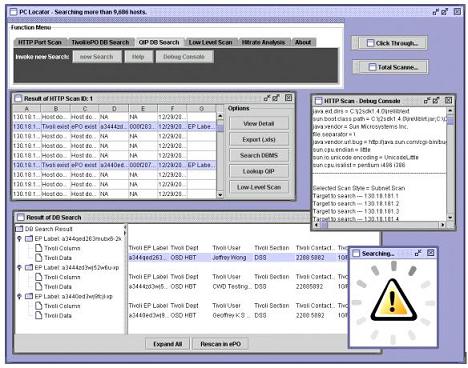Click the Click Through... window icon
Image resolution: width=468 pixels, height=368 pixels.
point(370,43)
